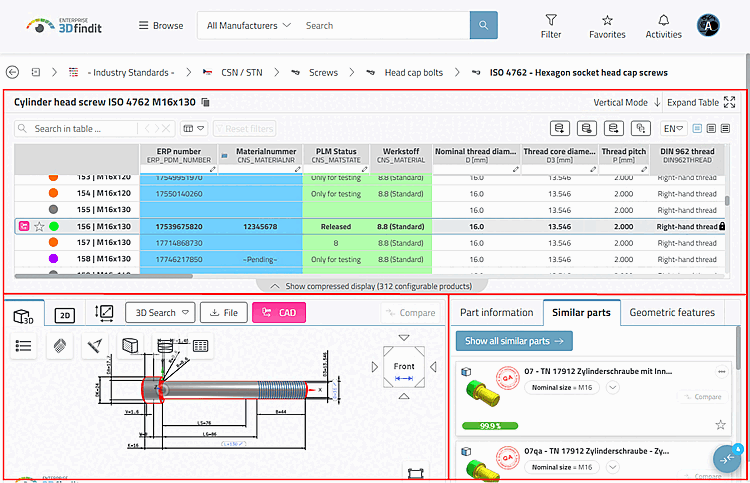750x483 pixels.
Task: Open the 3D Search dropdown
Action: (160, 312)
